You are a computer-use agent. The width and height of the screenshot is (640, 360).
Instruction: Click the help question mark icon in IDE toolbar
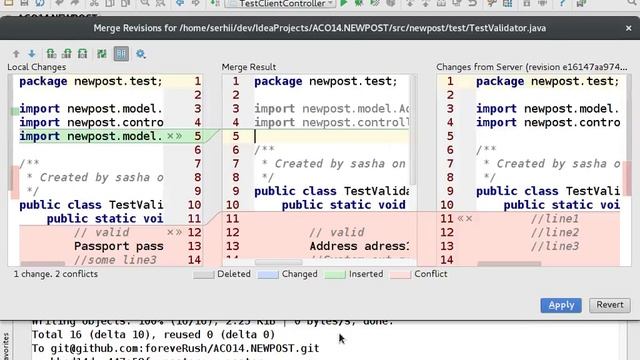point(562,3)
